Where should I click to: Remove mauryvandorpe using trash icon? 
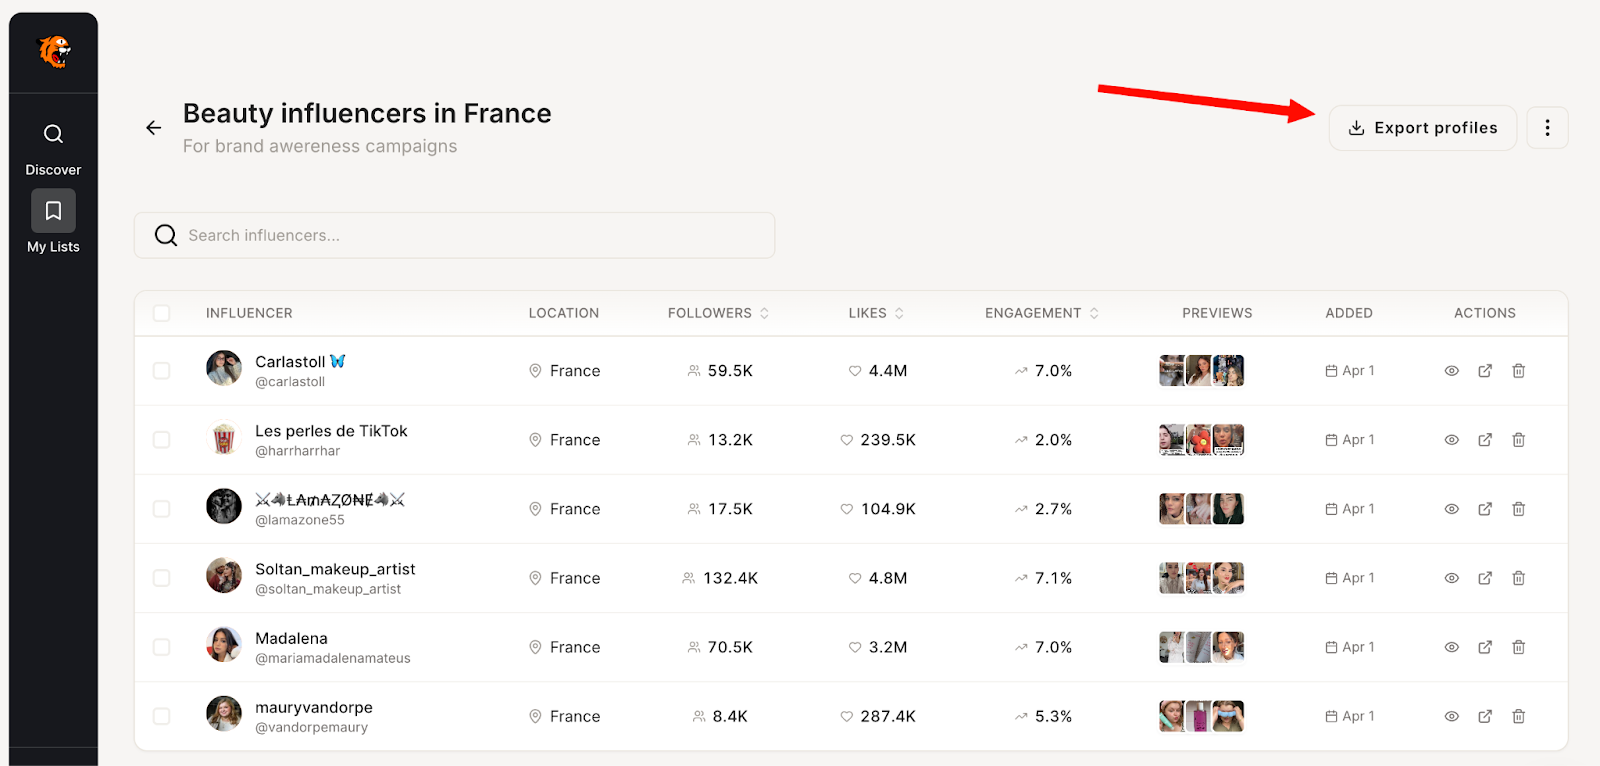coord(1518,716)
